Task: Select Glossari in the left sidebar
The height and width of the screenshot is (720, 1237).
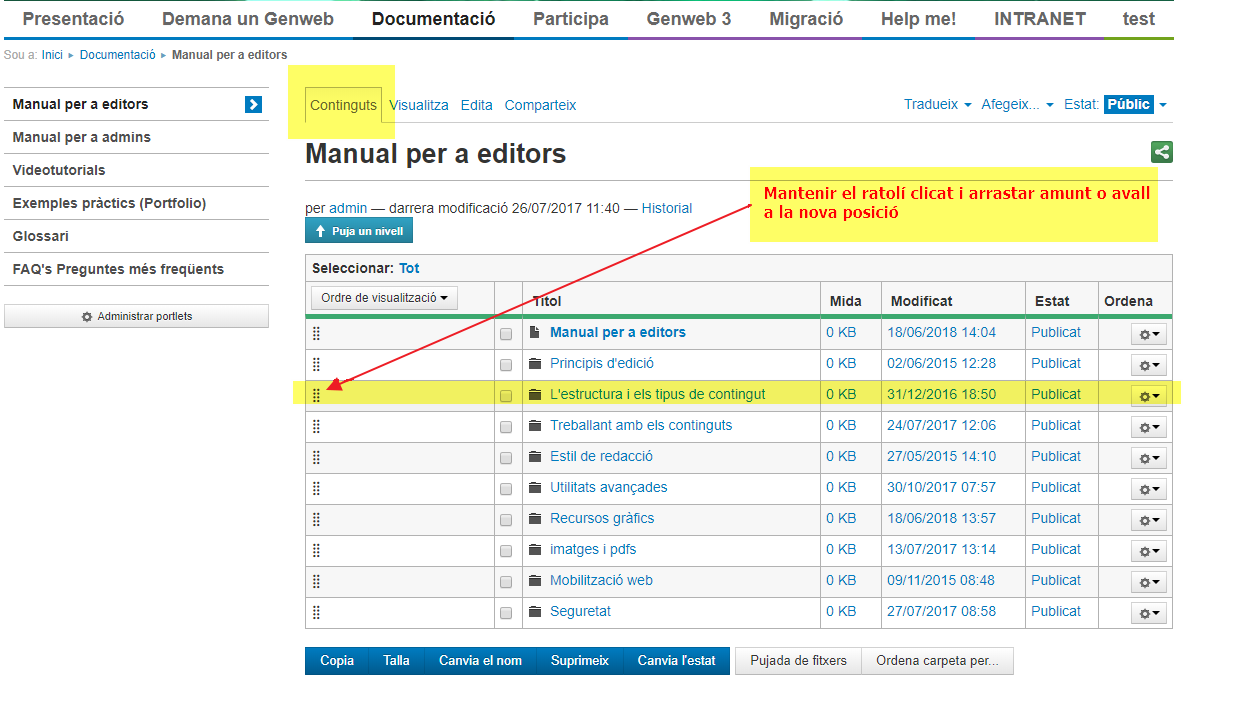Action: [41, 236]
